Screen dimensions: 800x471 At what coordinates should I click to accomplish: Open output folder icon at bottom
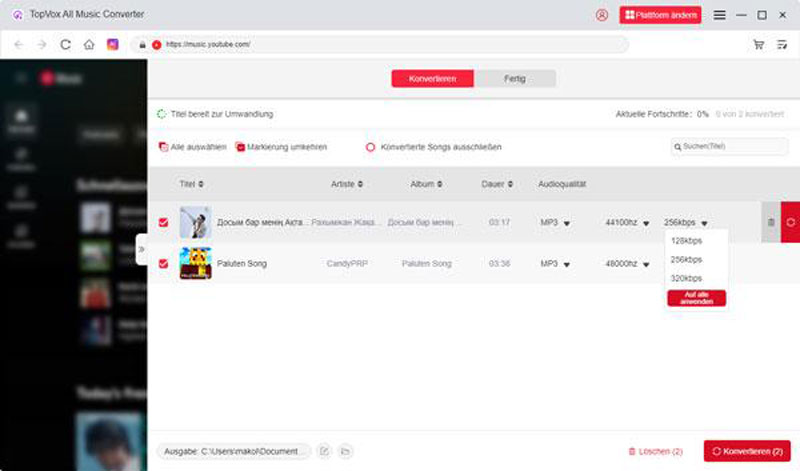point(345,451)
